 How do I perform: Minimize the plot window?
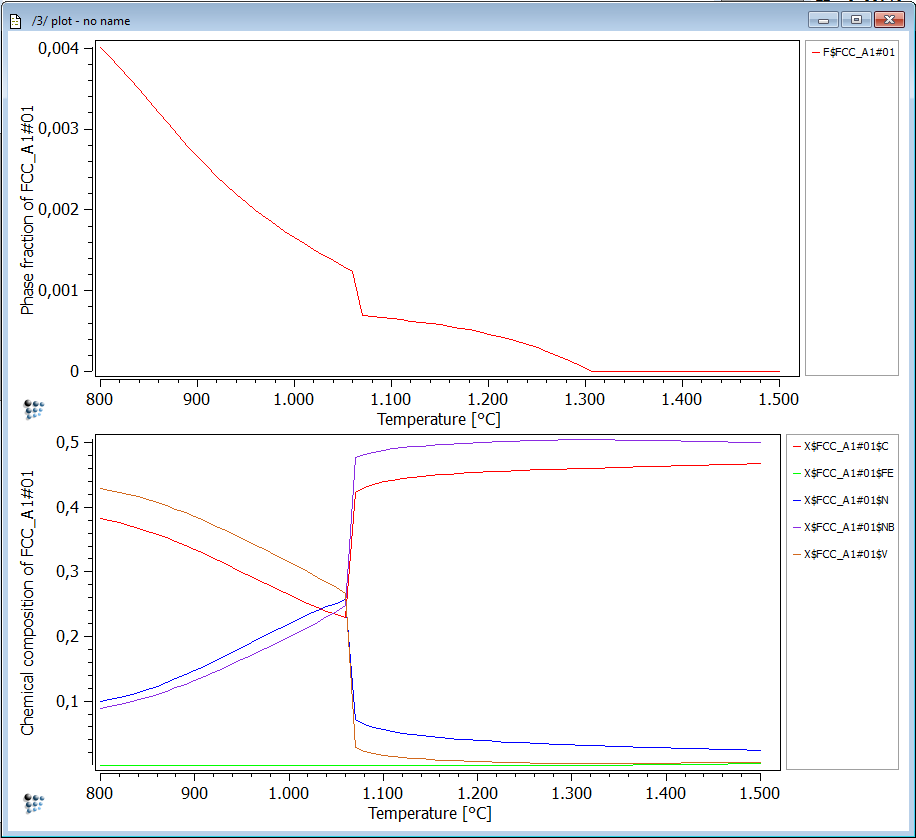pos(825,19)
